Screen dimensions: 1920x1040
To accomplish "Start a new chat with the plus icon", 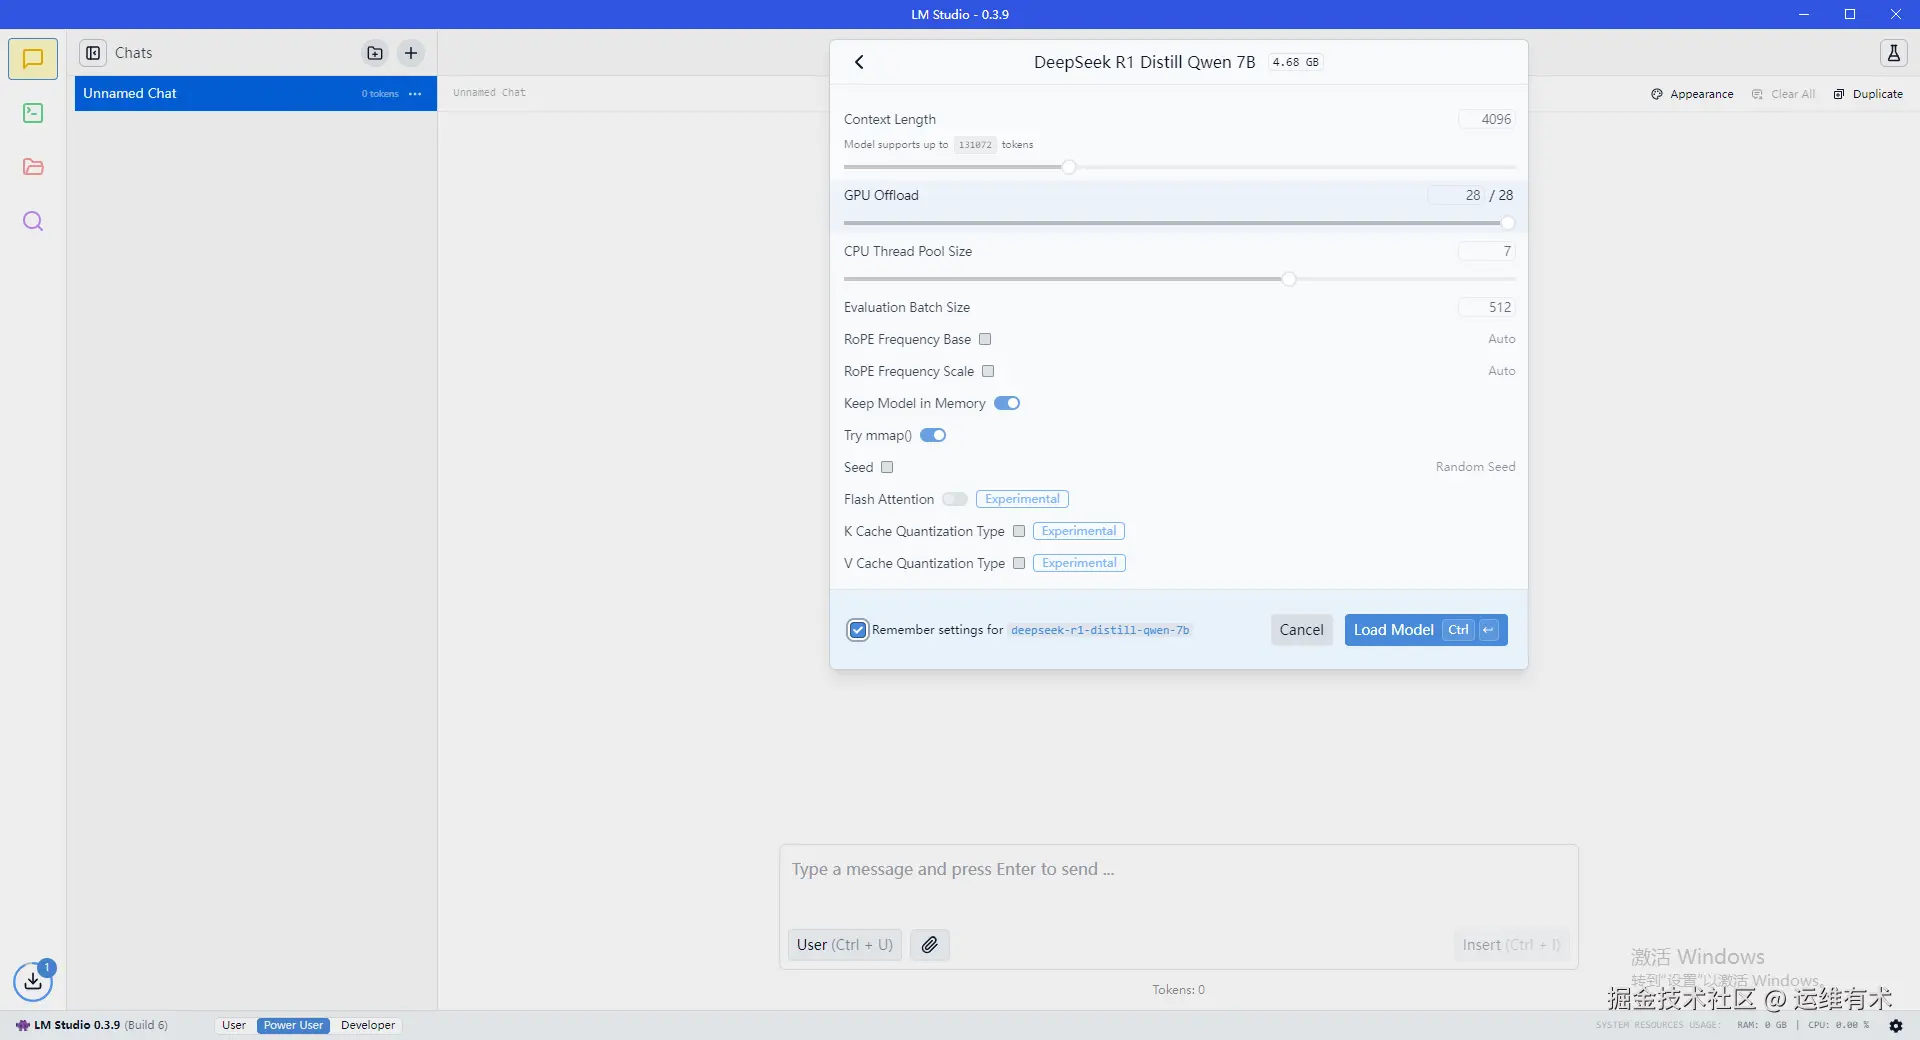I will click(410, 53).
